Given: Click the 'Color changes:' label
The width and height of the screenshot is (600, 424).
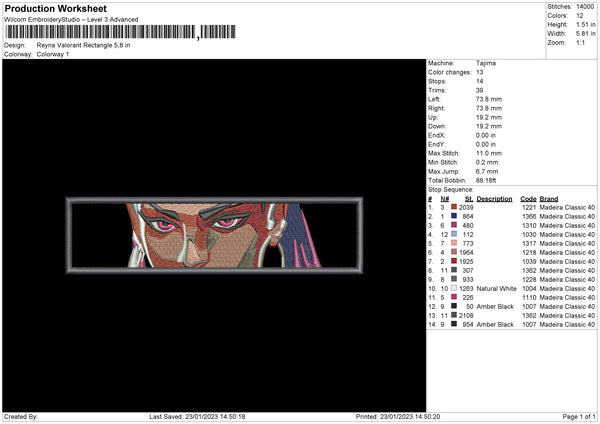Looking at the screenshot, I should pyautogui.click(x=449, y=72).
